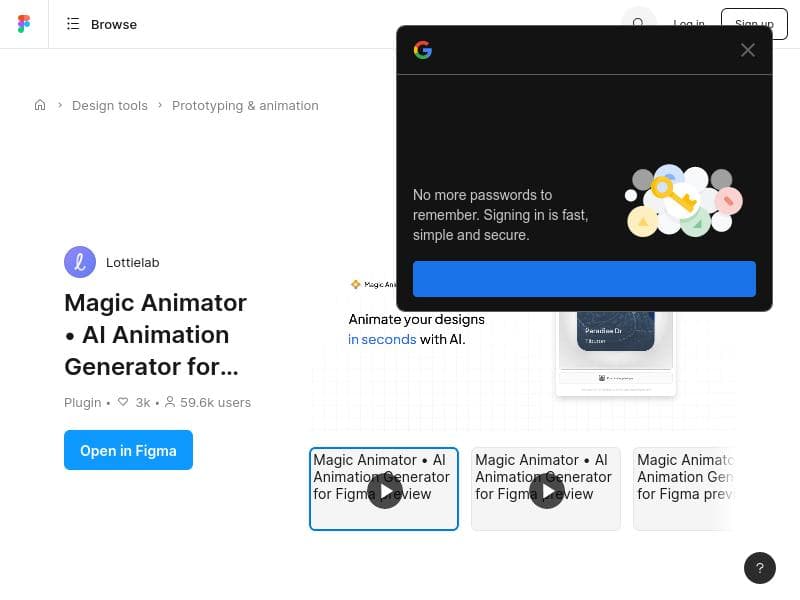The width and height of the screenshot is (800, 600).
Task: Play the middle preview video thumbnail
Action: click(546, 489)
